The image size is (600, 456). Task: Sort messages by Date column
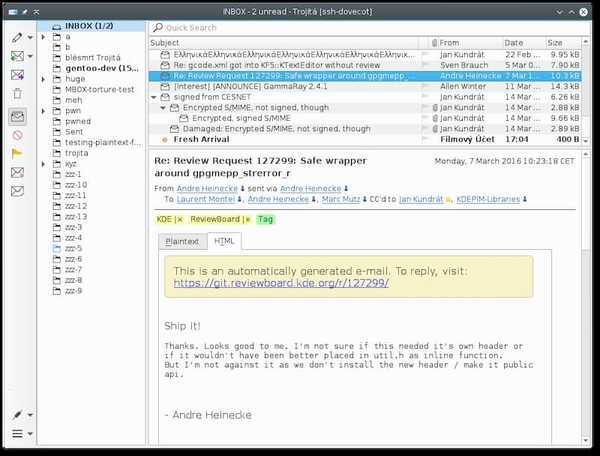click(524, 43)
